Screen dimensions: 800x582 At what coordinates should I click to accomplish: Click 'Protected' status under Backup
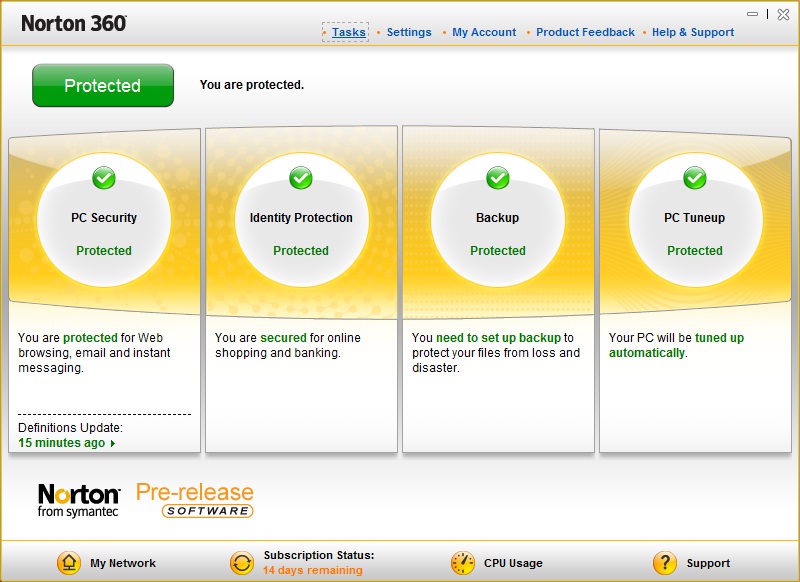(x=498, y=250)
